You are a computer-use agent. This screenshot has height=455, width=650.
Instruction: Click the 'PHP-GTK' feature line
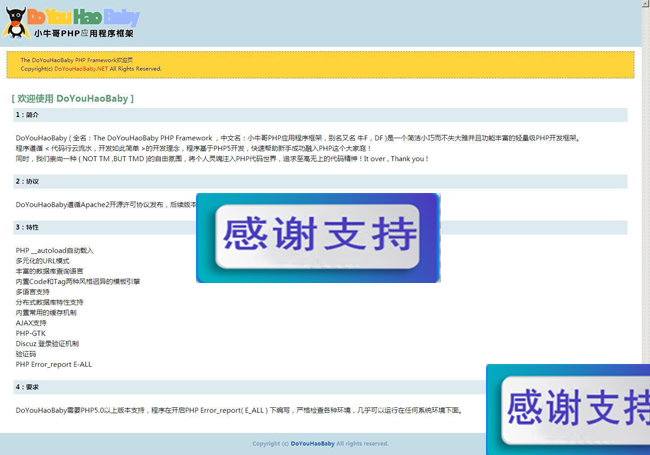[31, 333]
